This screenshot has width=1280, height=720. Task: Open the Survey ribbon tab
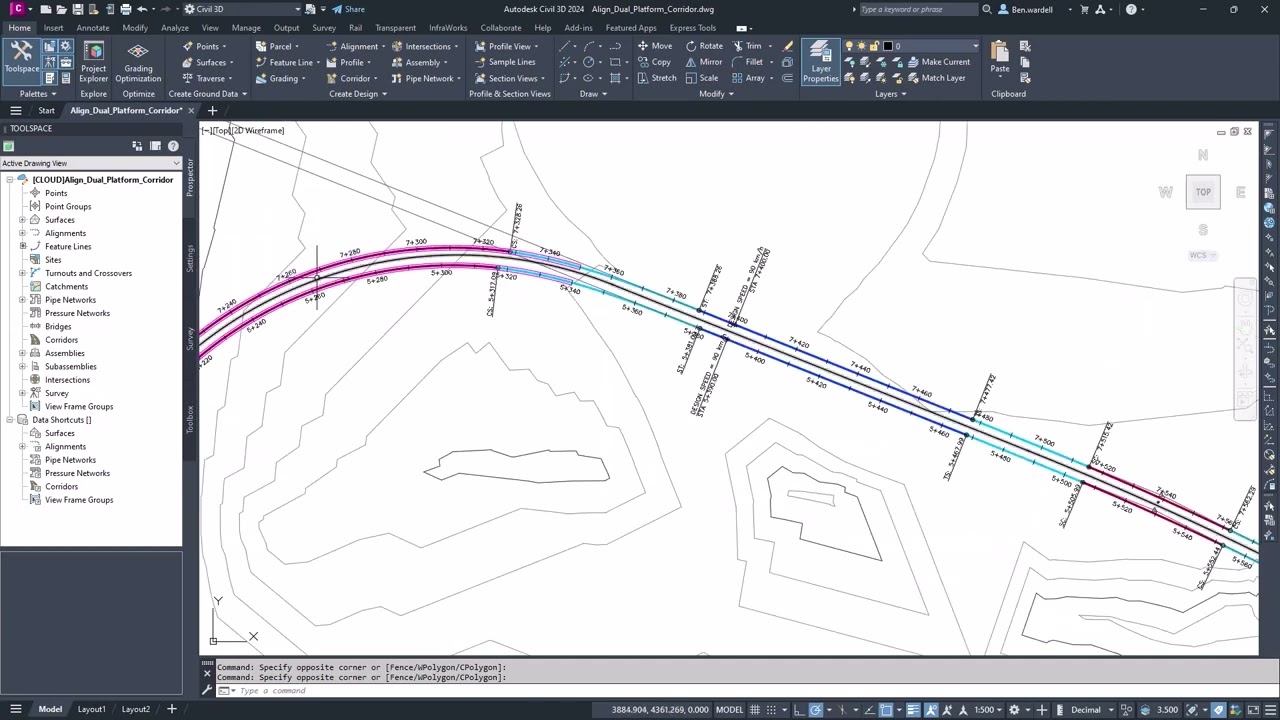pos(324,28)
